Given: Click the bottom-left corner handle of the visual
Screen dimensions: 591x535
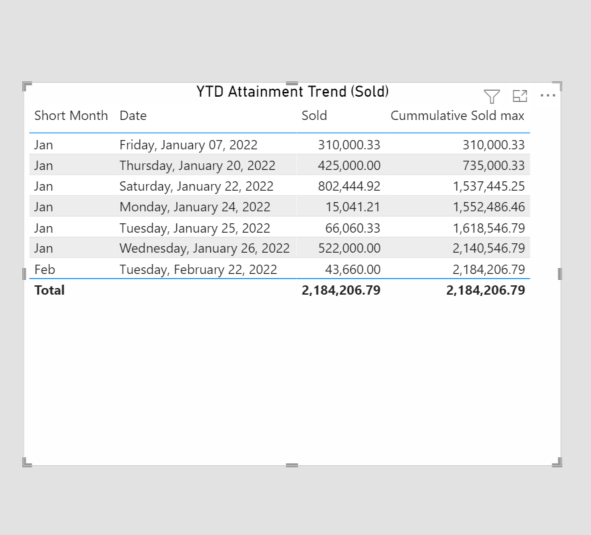Looking at the screenshot, I should coord(26,463).
